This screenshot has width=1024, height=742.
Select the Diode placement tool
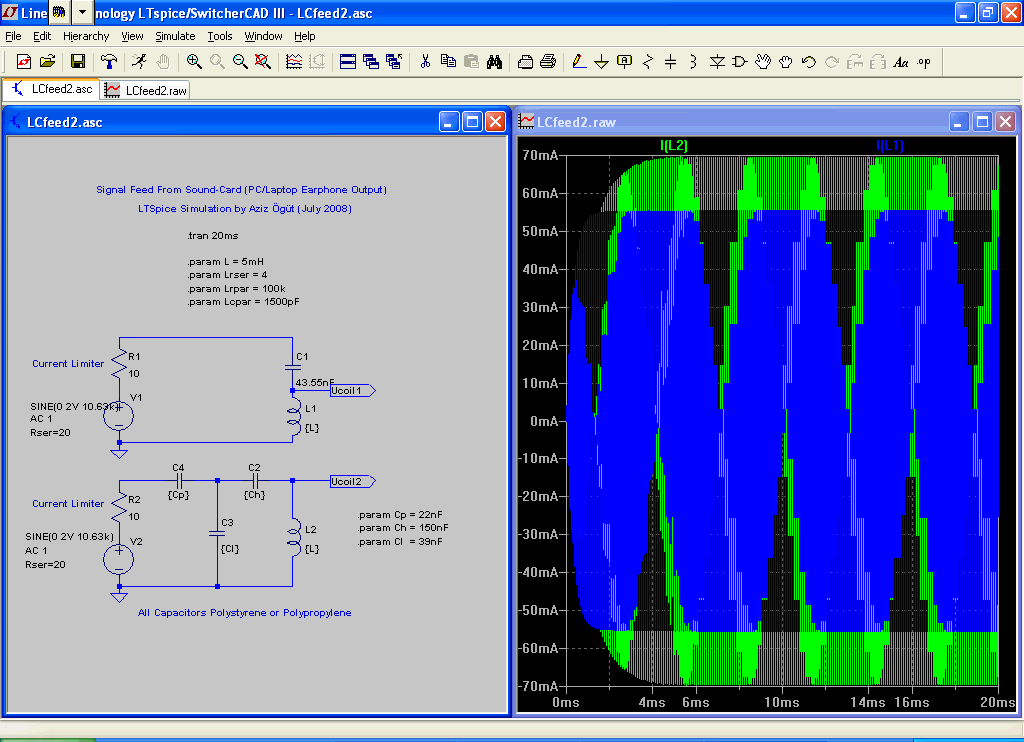(x=717, y=61)
